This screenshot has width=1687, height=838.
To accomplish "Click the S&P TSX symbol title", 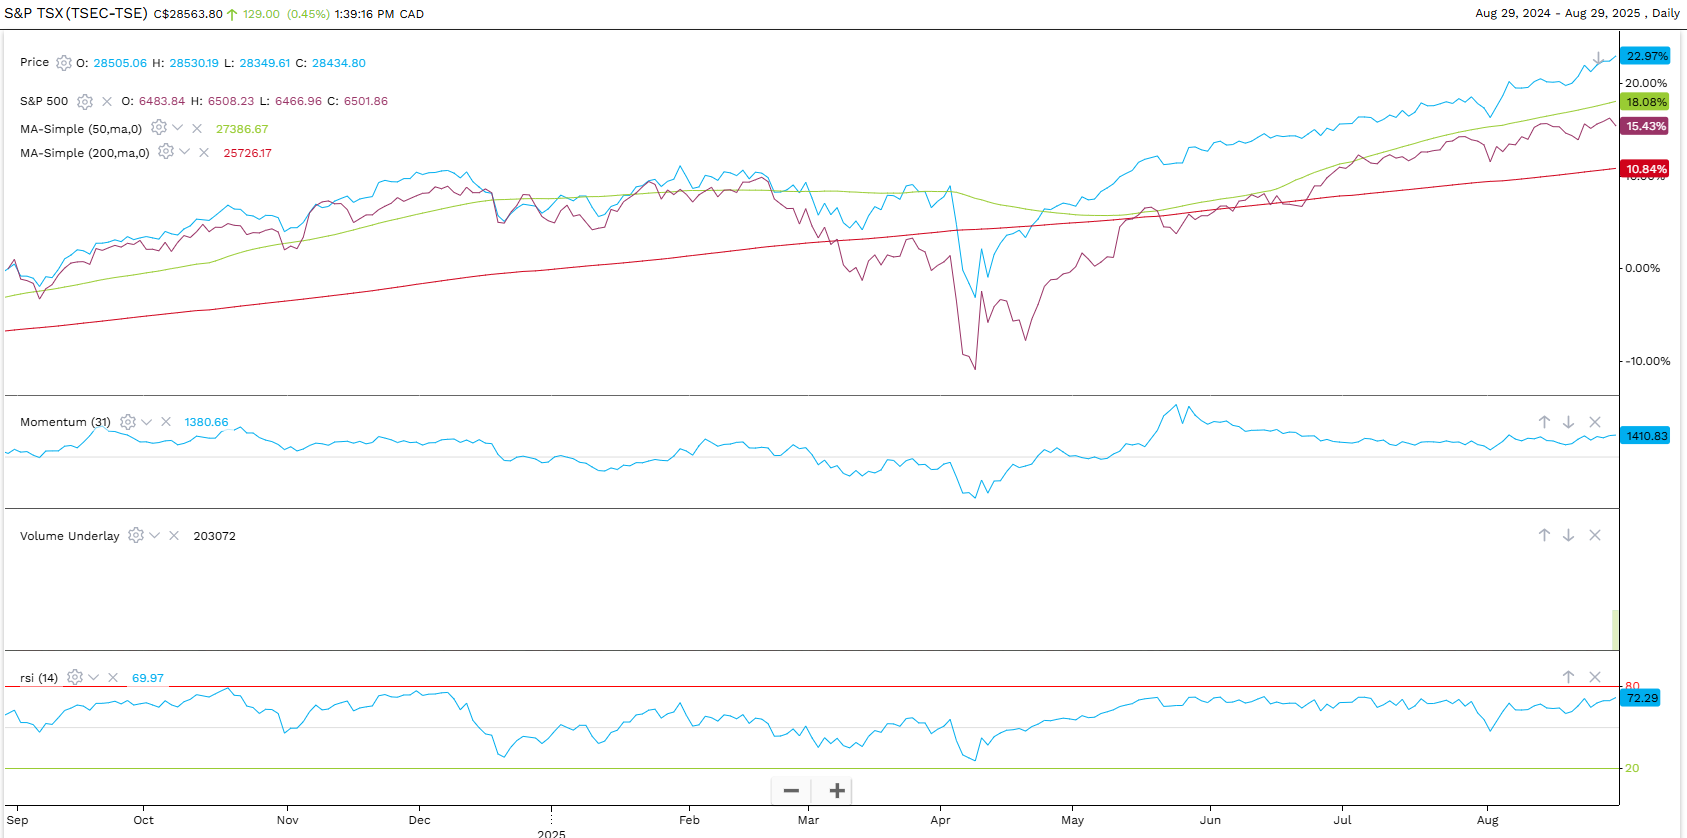I will click(x=76, y=13).
